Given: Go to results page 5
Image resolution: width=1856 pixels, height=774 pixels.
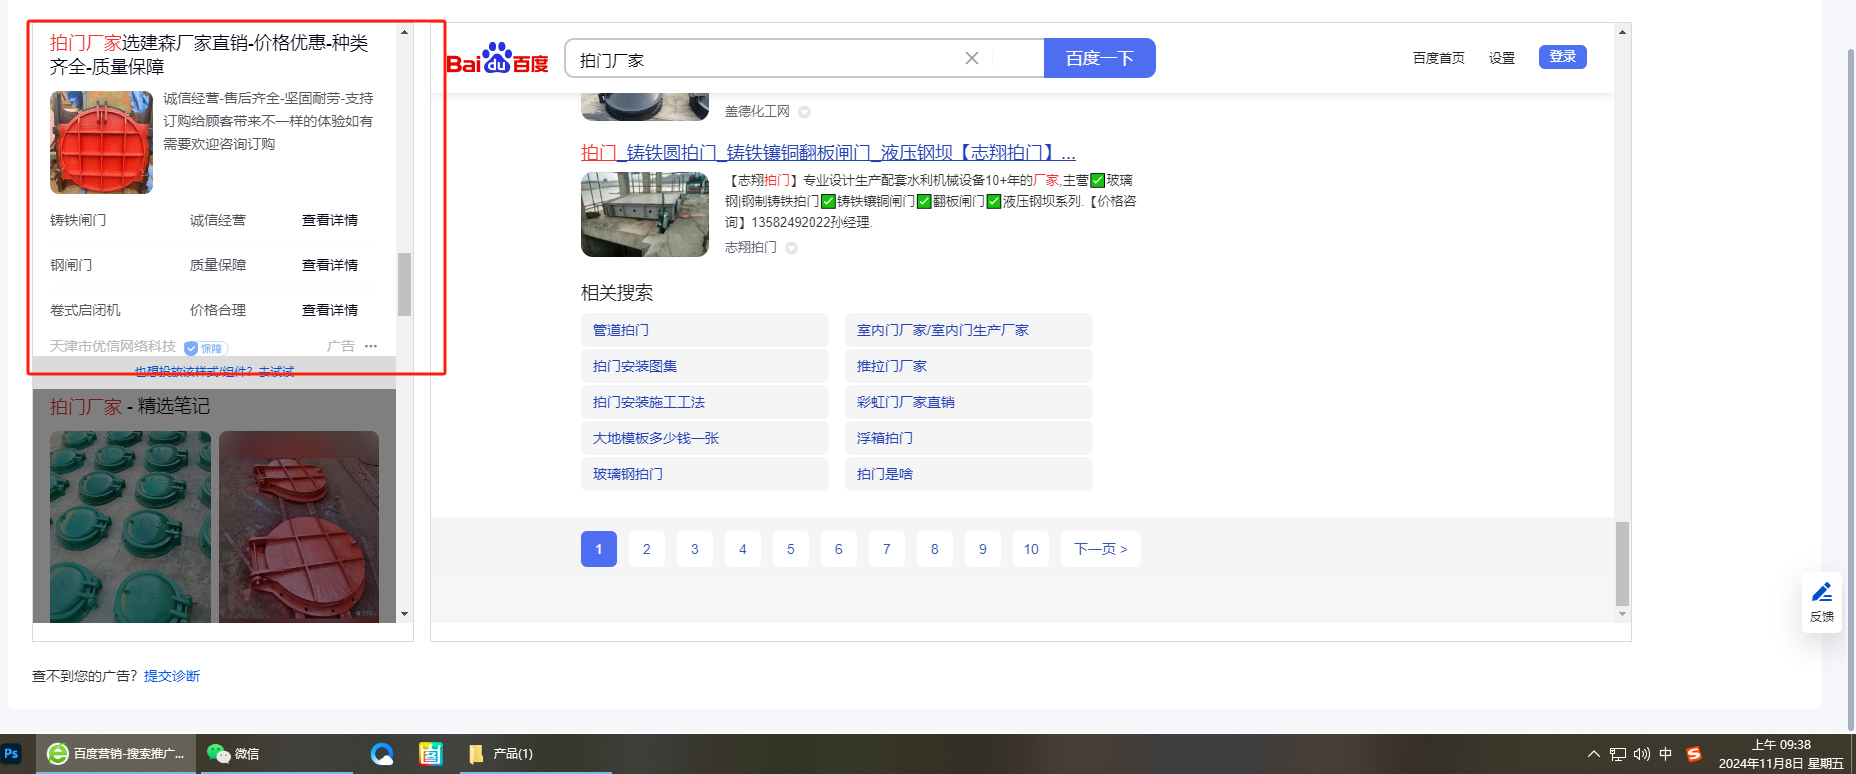Looking at the screenshot, I should tap(790, 549).
